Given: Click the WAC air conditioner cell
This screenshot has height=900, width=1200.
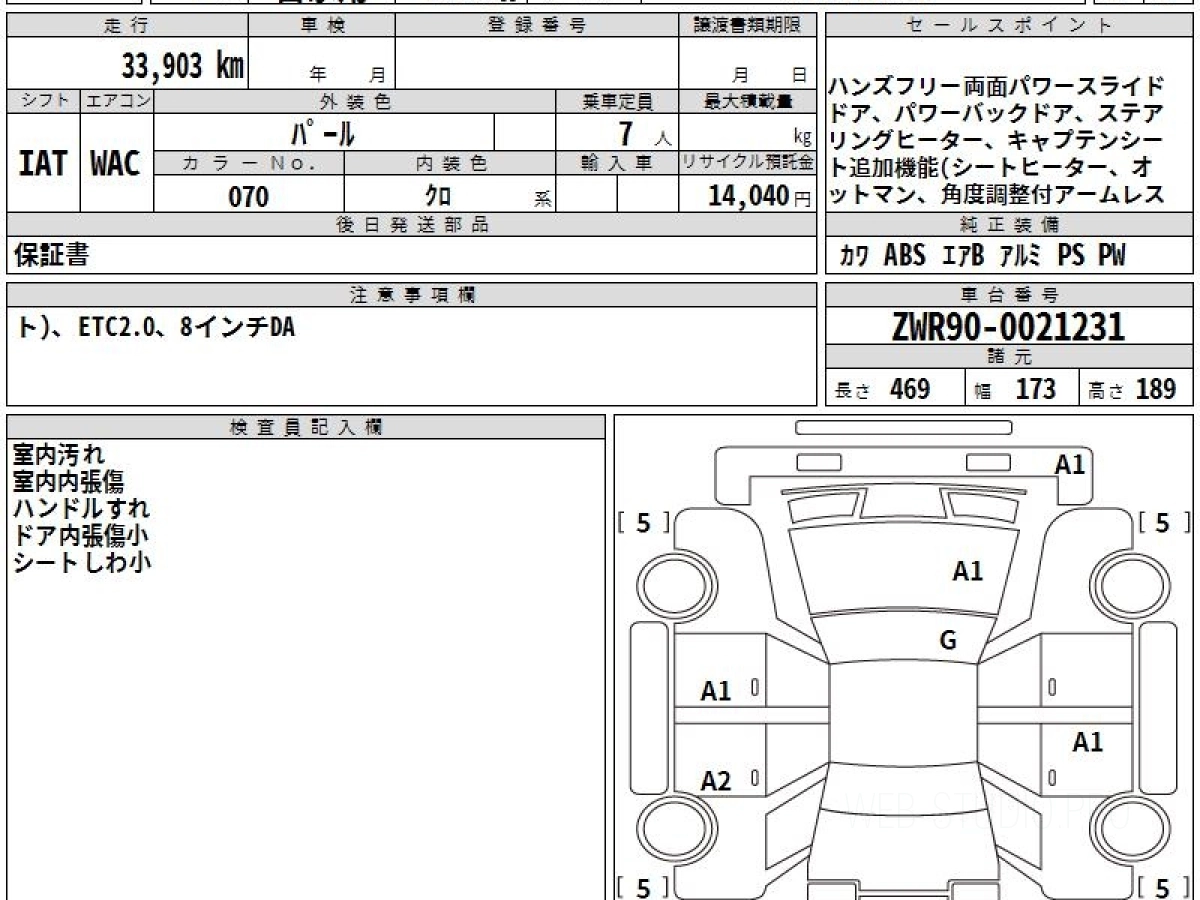Looking at the screenshot, I should (116, 163).
